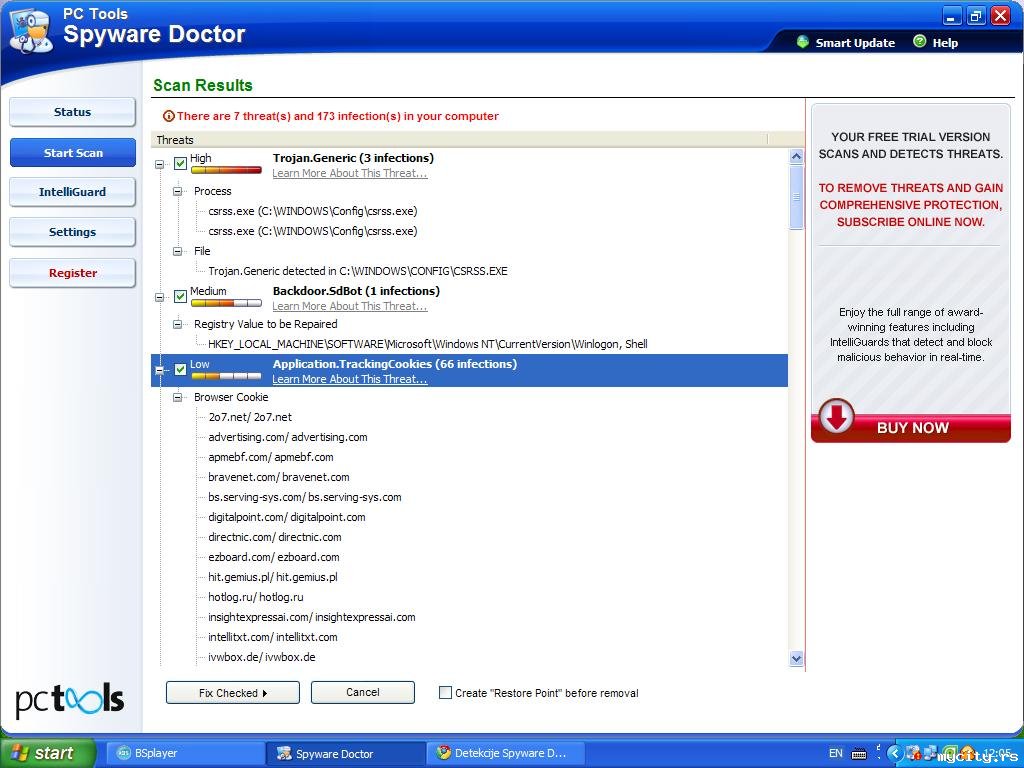This screenshot has width=1024, height=768.
Task: Collapse the Process tree node
Action: click(178, 191)
